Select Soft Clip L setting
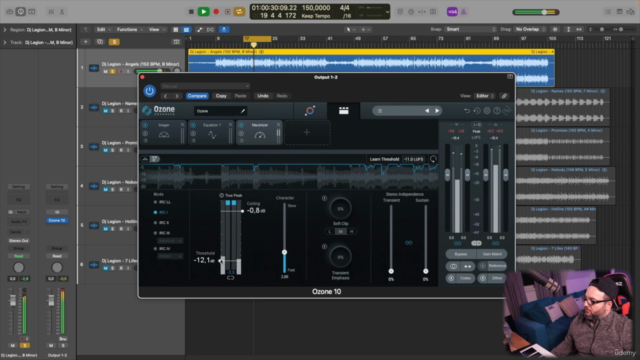The width and height of the screenshot is (640, 360). coord(330,231)
